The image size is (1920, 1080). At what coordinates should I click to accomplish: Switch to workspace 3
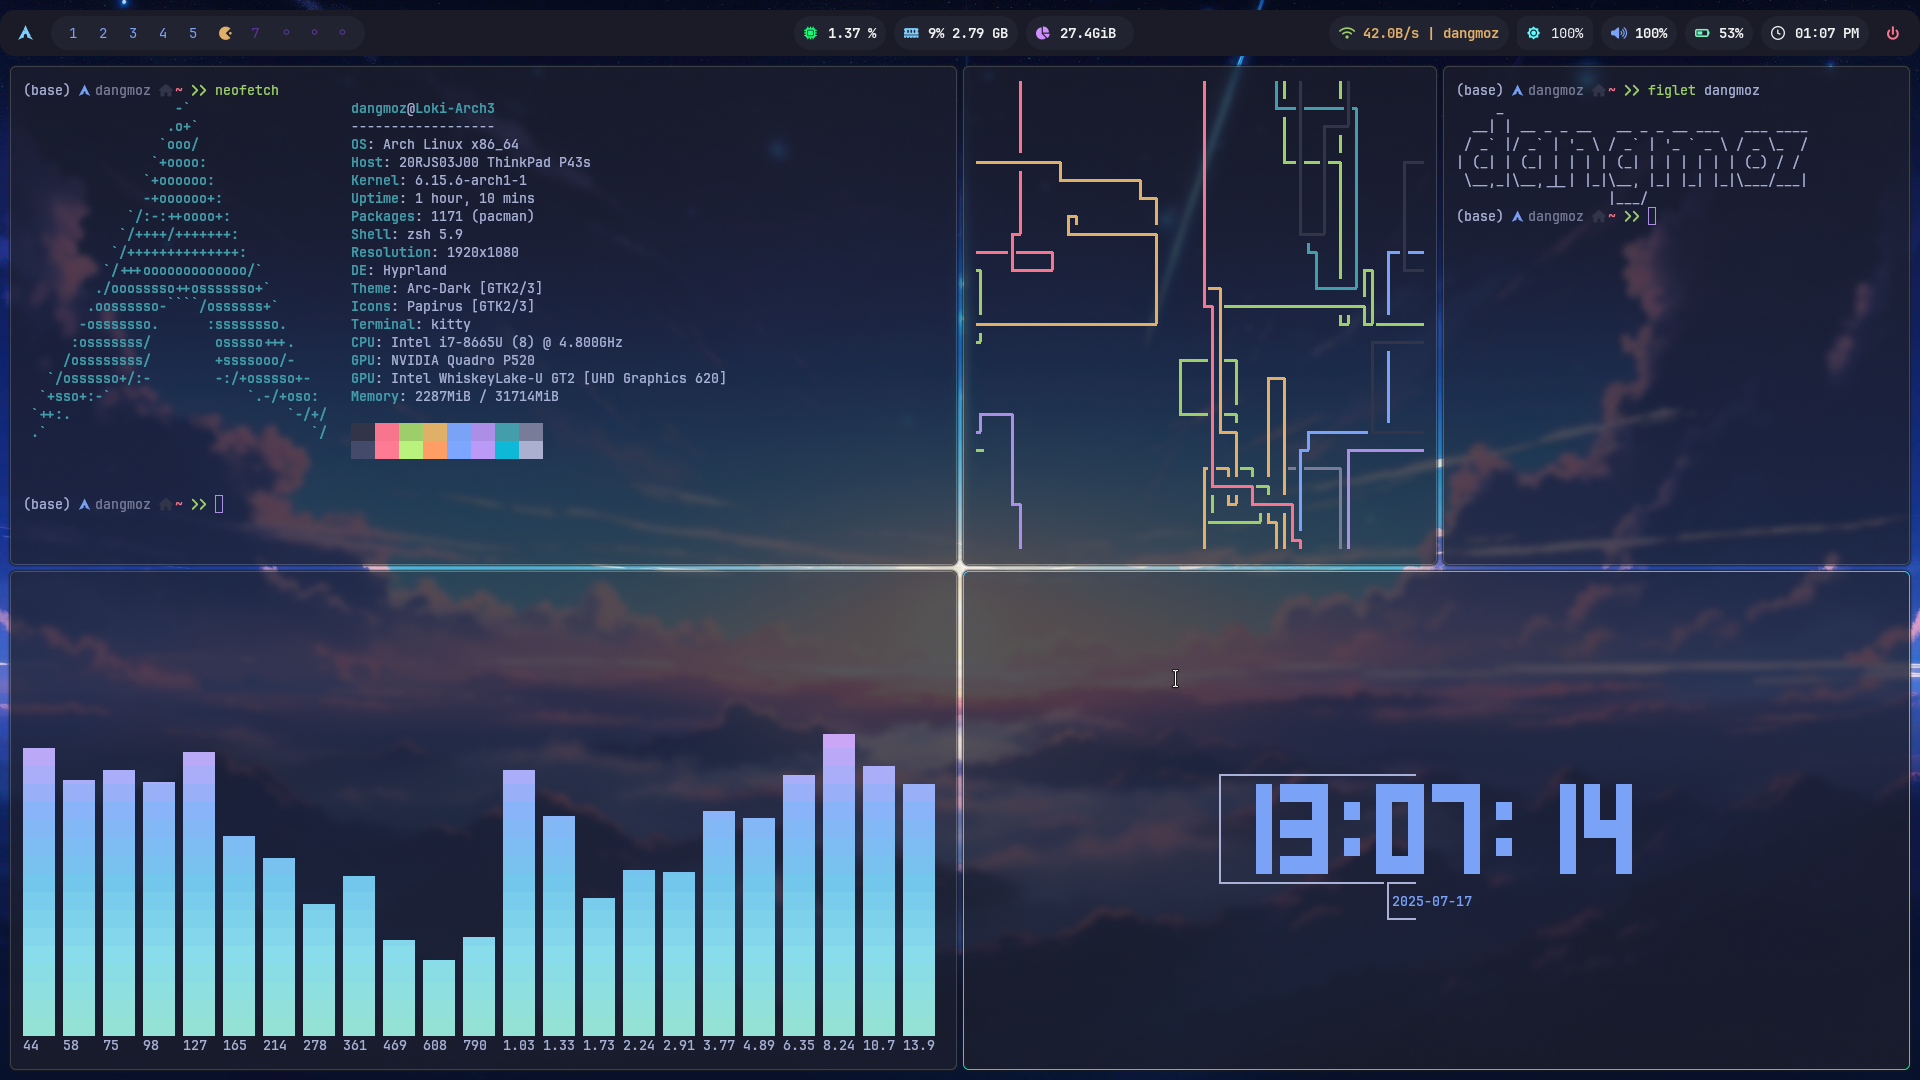[x=133, y=33]
